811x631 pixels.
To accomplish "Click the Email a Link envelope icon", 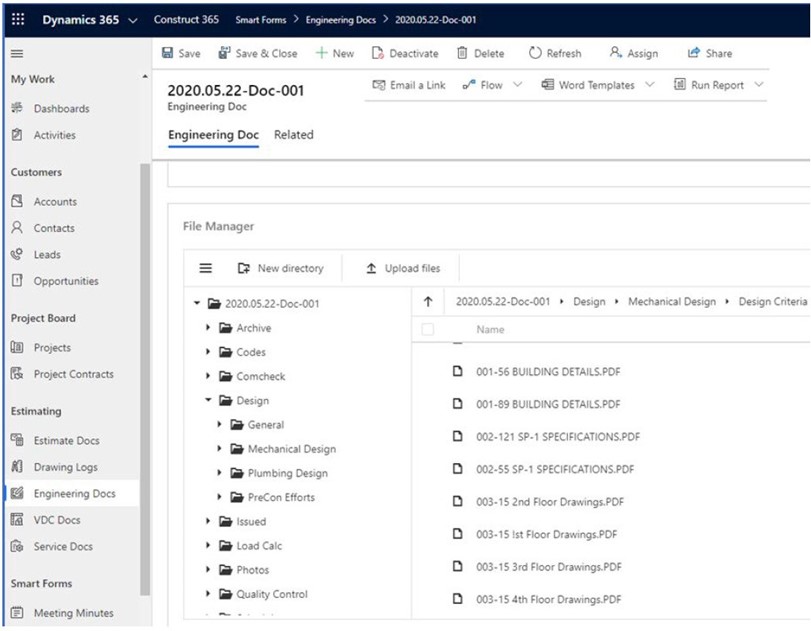I will click(x=379, y=85).
